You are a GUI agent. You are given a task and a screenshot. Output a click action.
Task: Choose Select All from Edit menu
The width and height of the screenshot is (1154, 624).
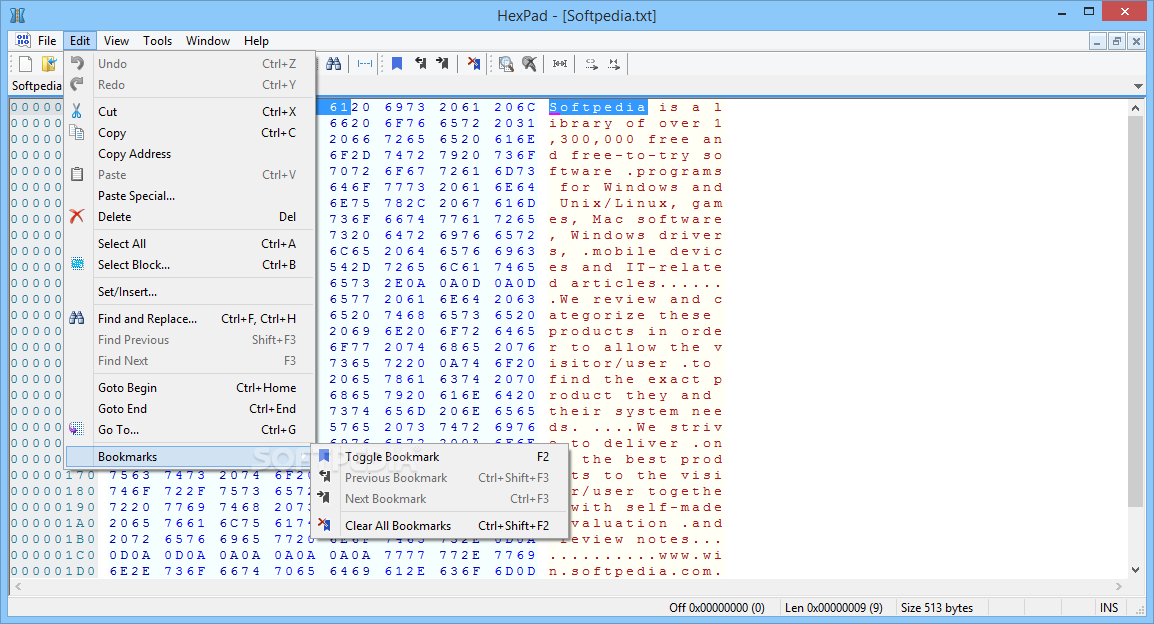pos(191,244)
